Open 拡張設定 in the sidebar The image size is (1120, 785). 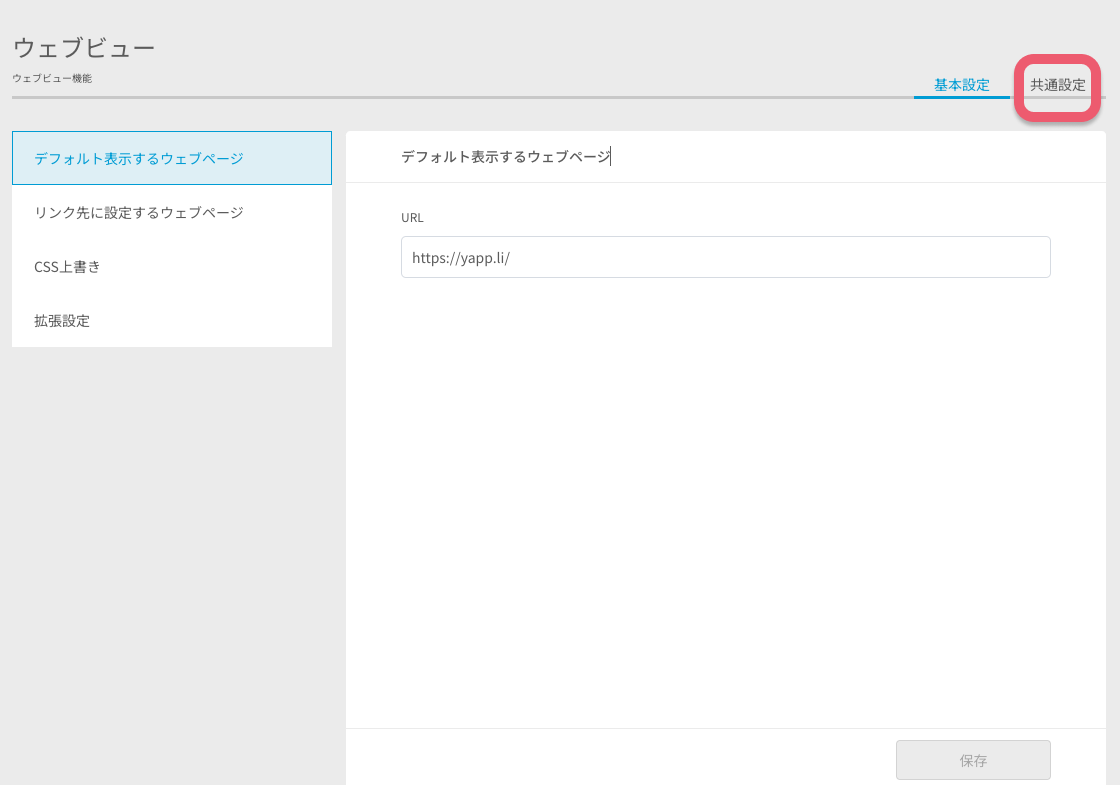click(171, 321)
